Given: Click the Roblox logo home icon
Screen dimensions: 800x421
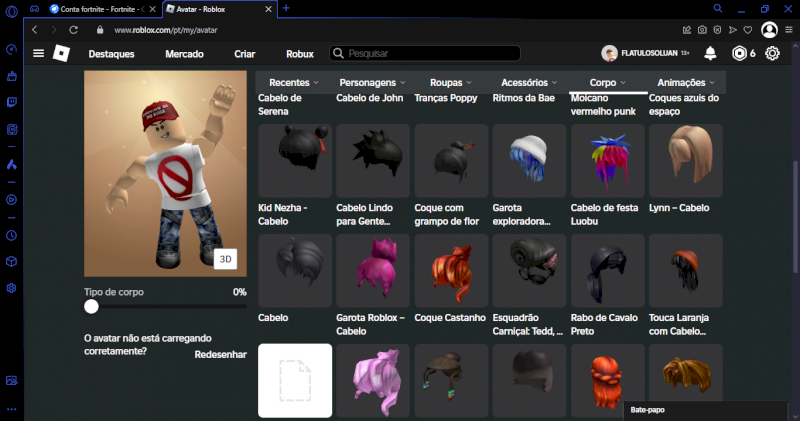Looking at the screenshot, I should click(61, 53).
